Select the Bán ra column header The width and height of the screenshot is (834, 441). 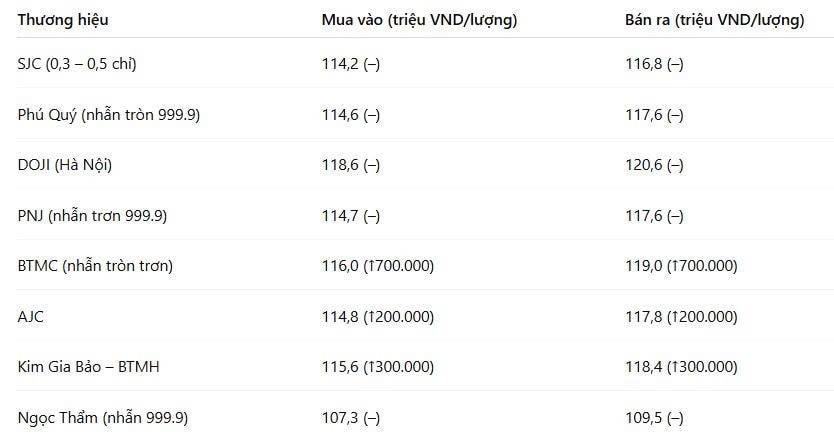[x=714, y=20]
